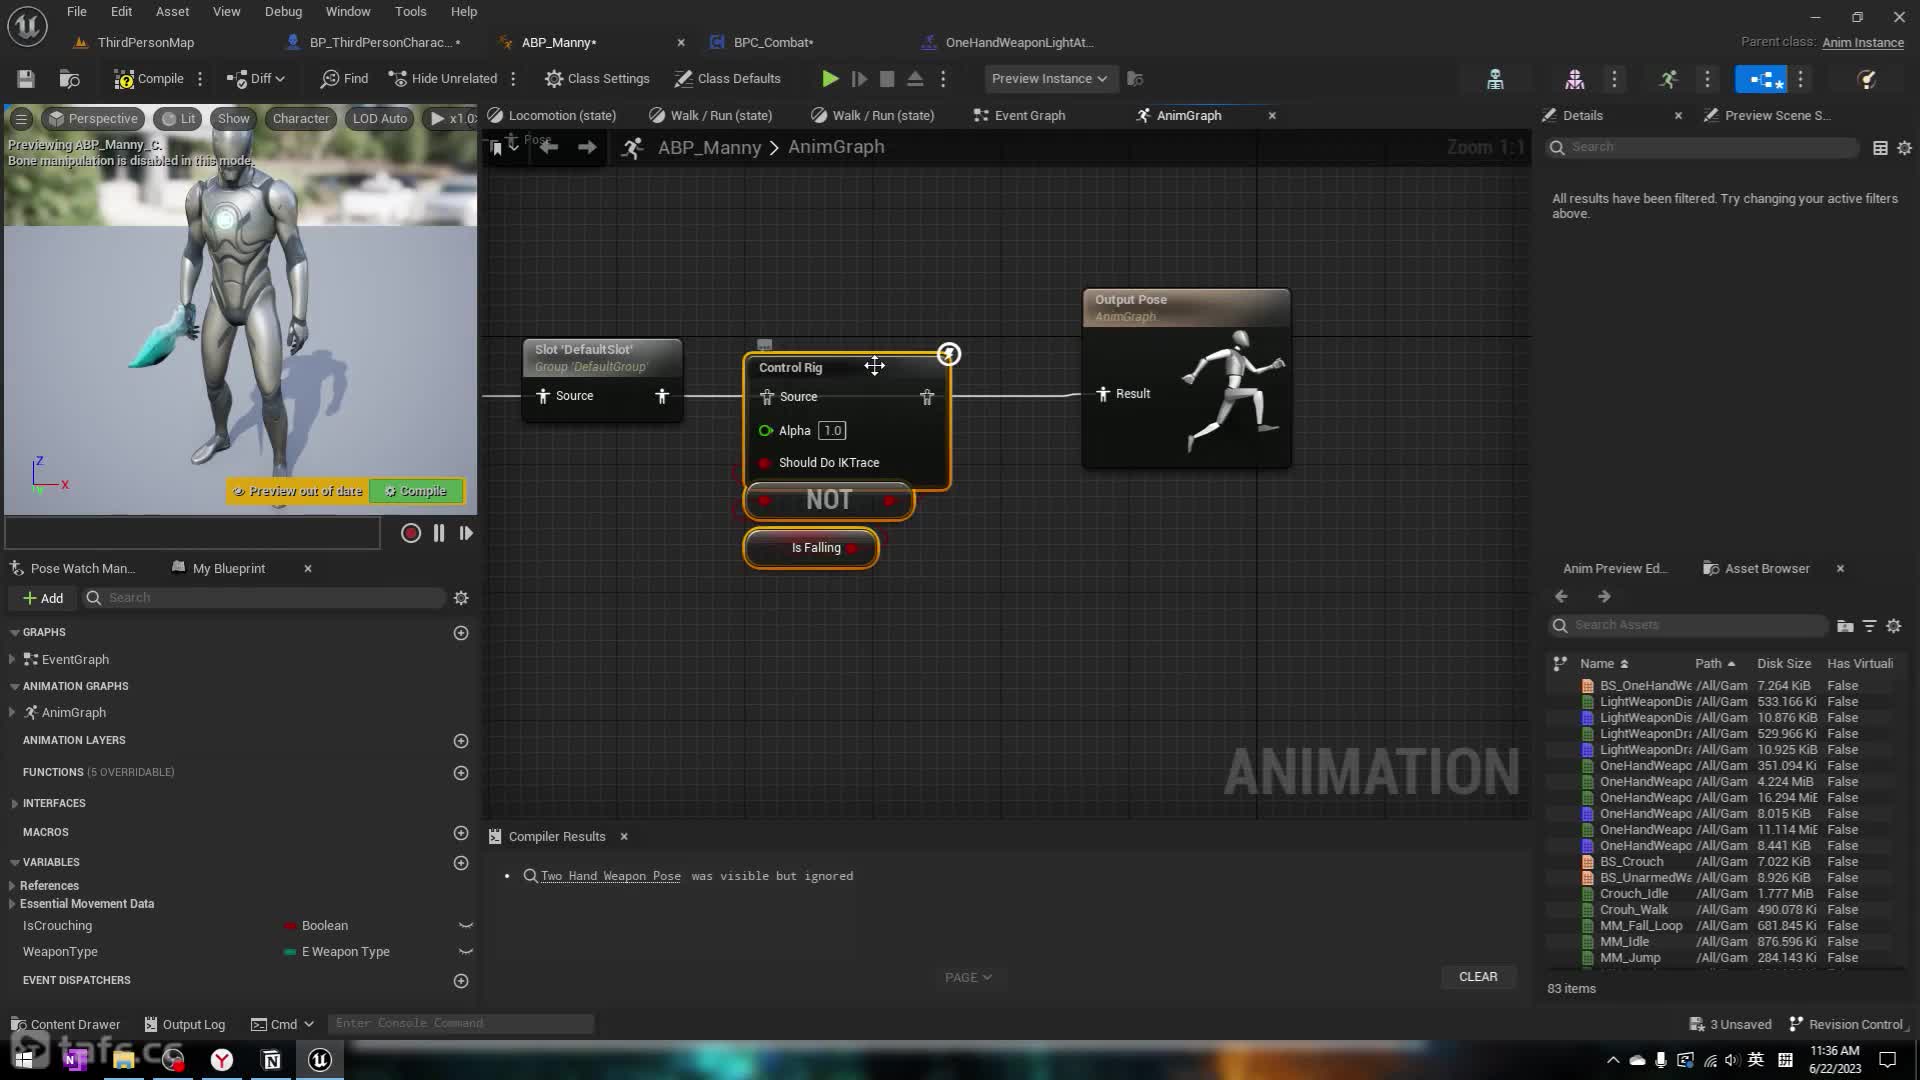The height and width of the screenshot is (1080, 1920).
Task: Click the Stop simulation icon
Action: (x=887, y=79)
